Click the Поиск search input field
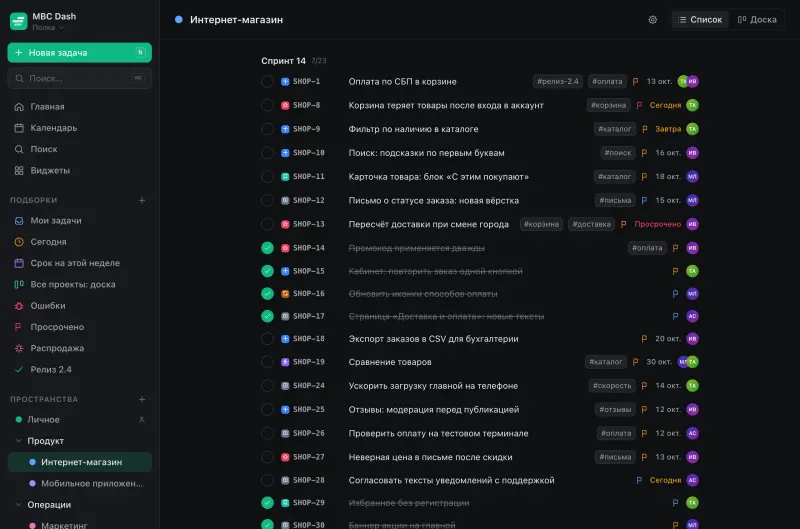Viewport: 800px width, 529px height. pyautogui.click(x=80, y=79)
